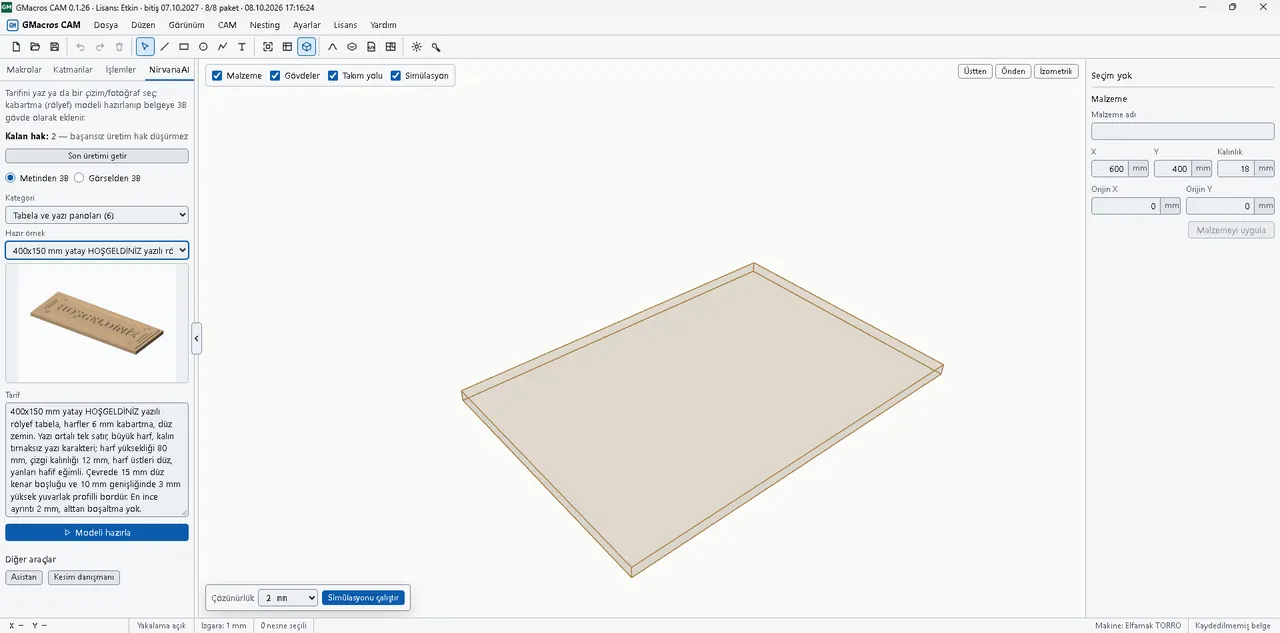The width and height of the screenshot is (1280, 633).
Task: Click the Orijin X input field
Action: pos(1126,206)
